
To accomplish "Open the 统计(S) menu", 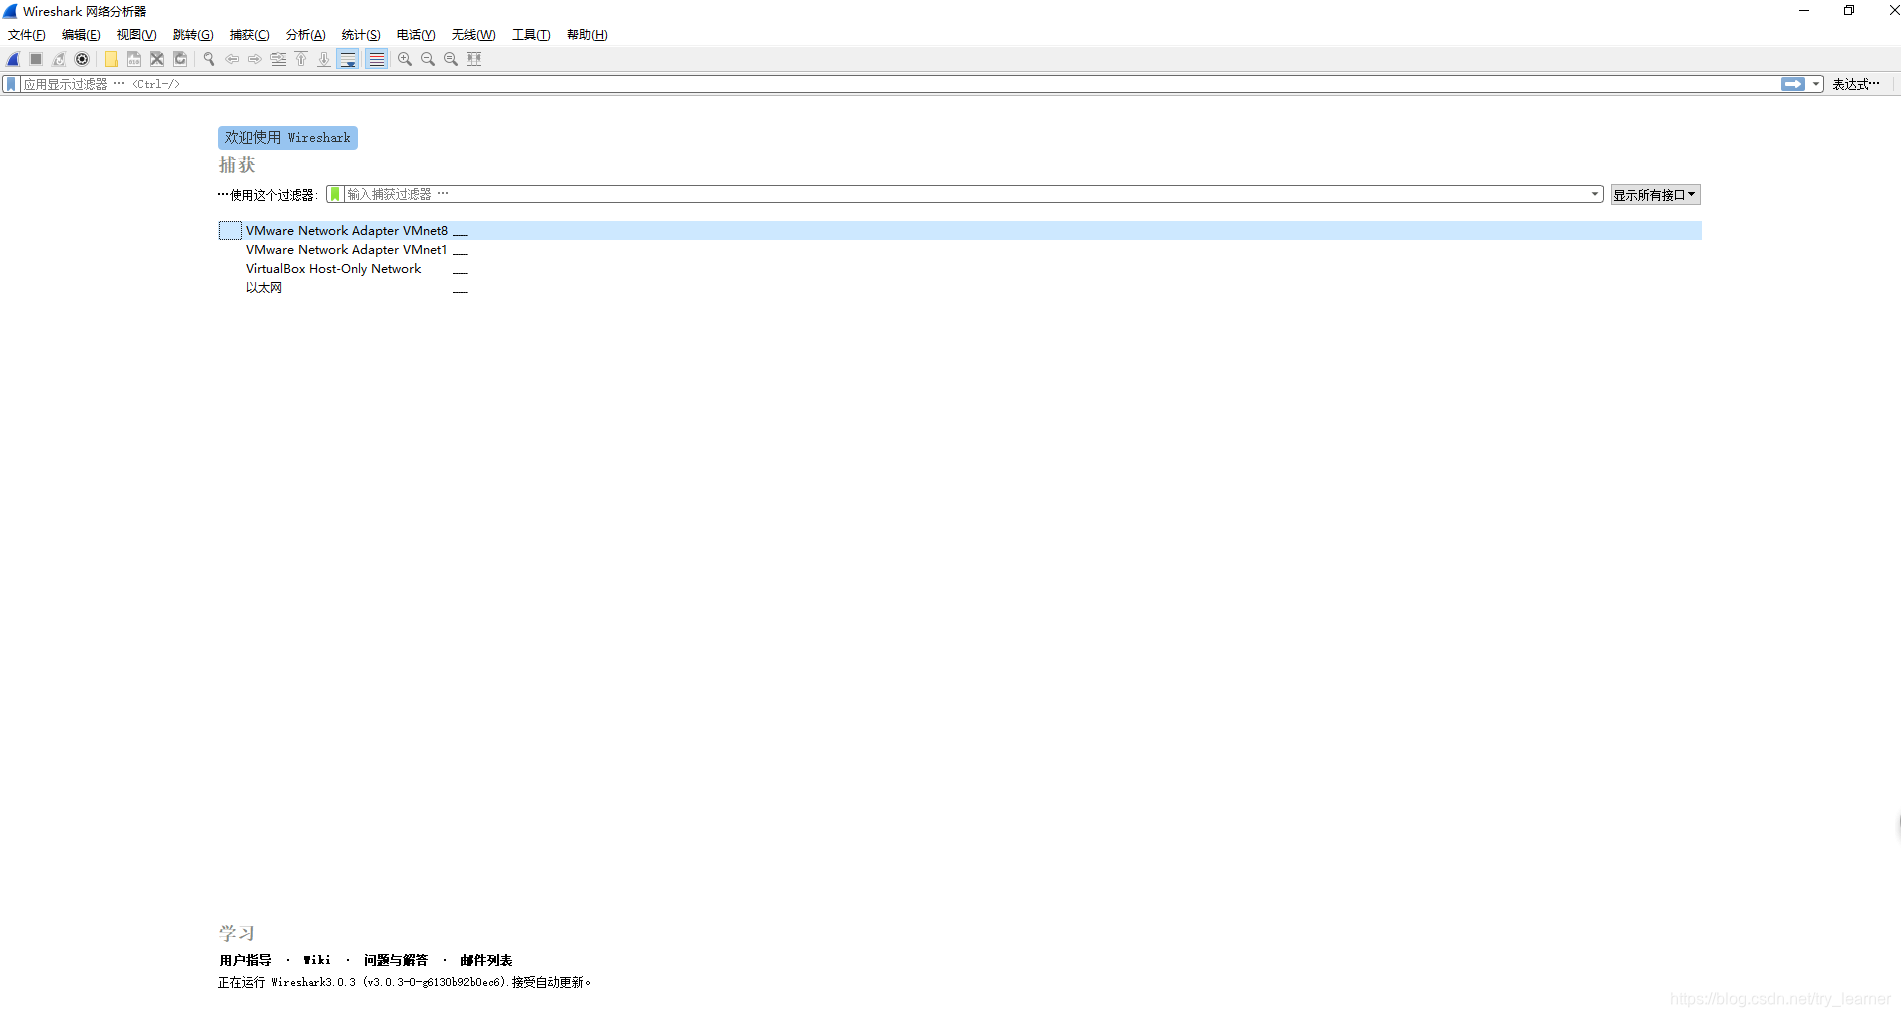I will tap(361, 35).
